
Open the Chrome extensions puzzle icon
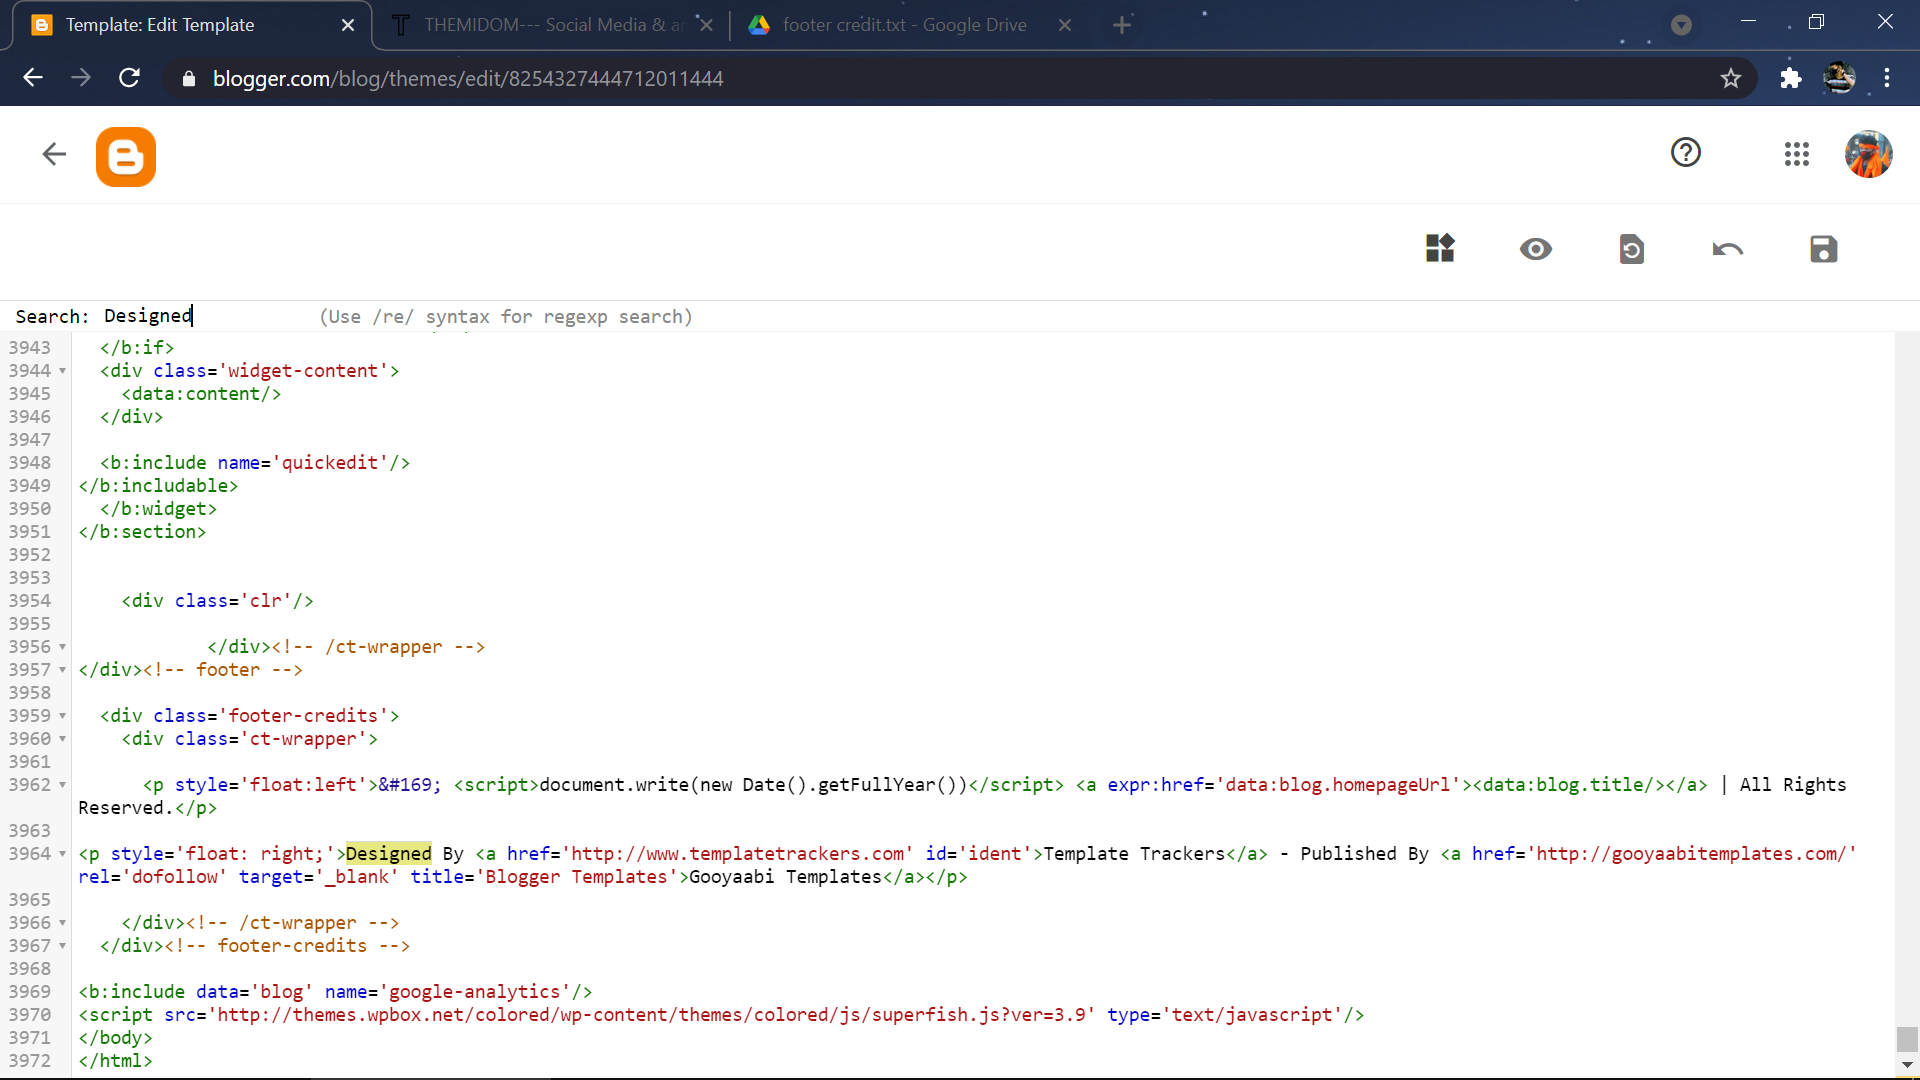pos(1790,78)
